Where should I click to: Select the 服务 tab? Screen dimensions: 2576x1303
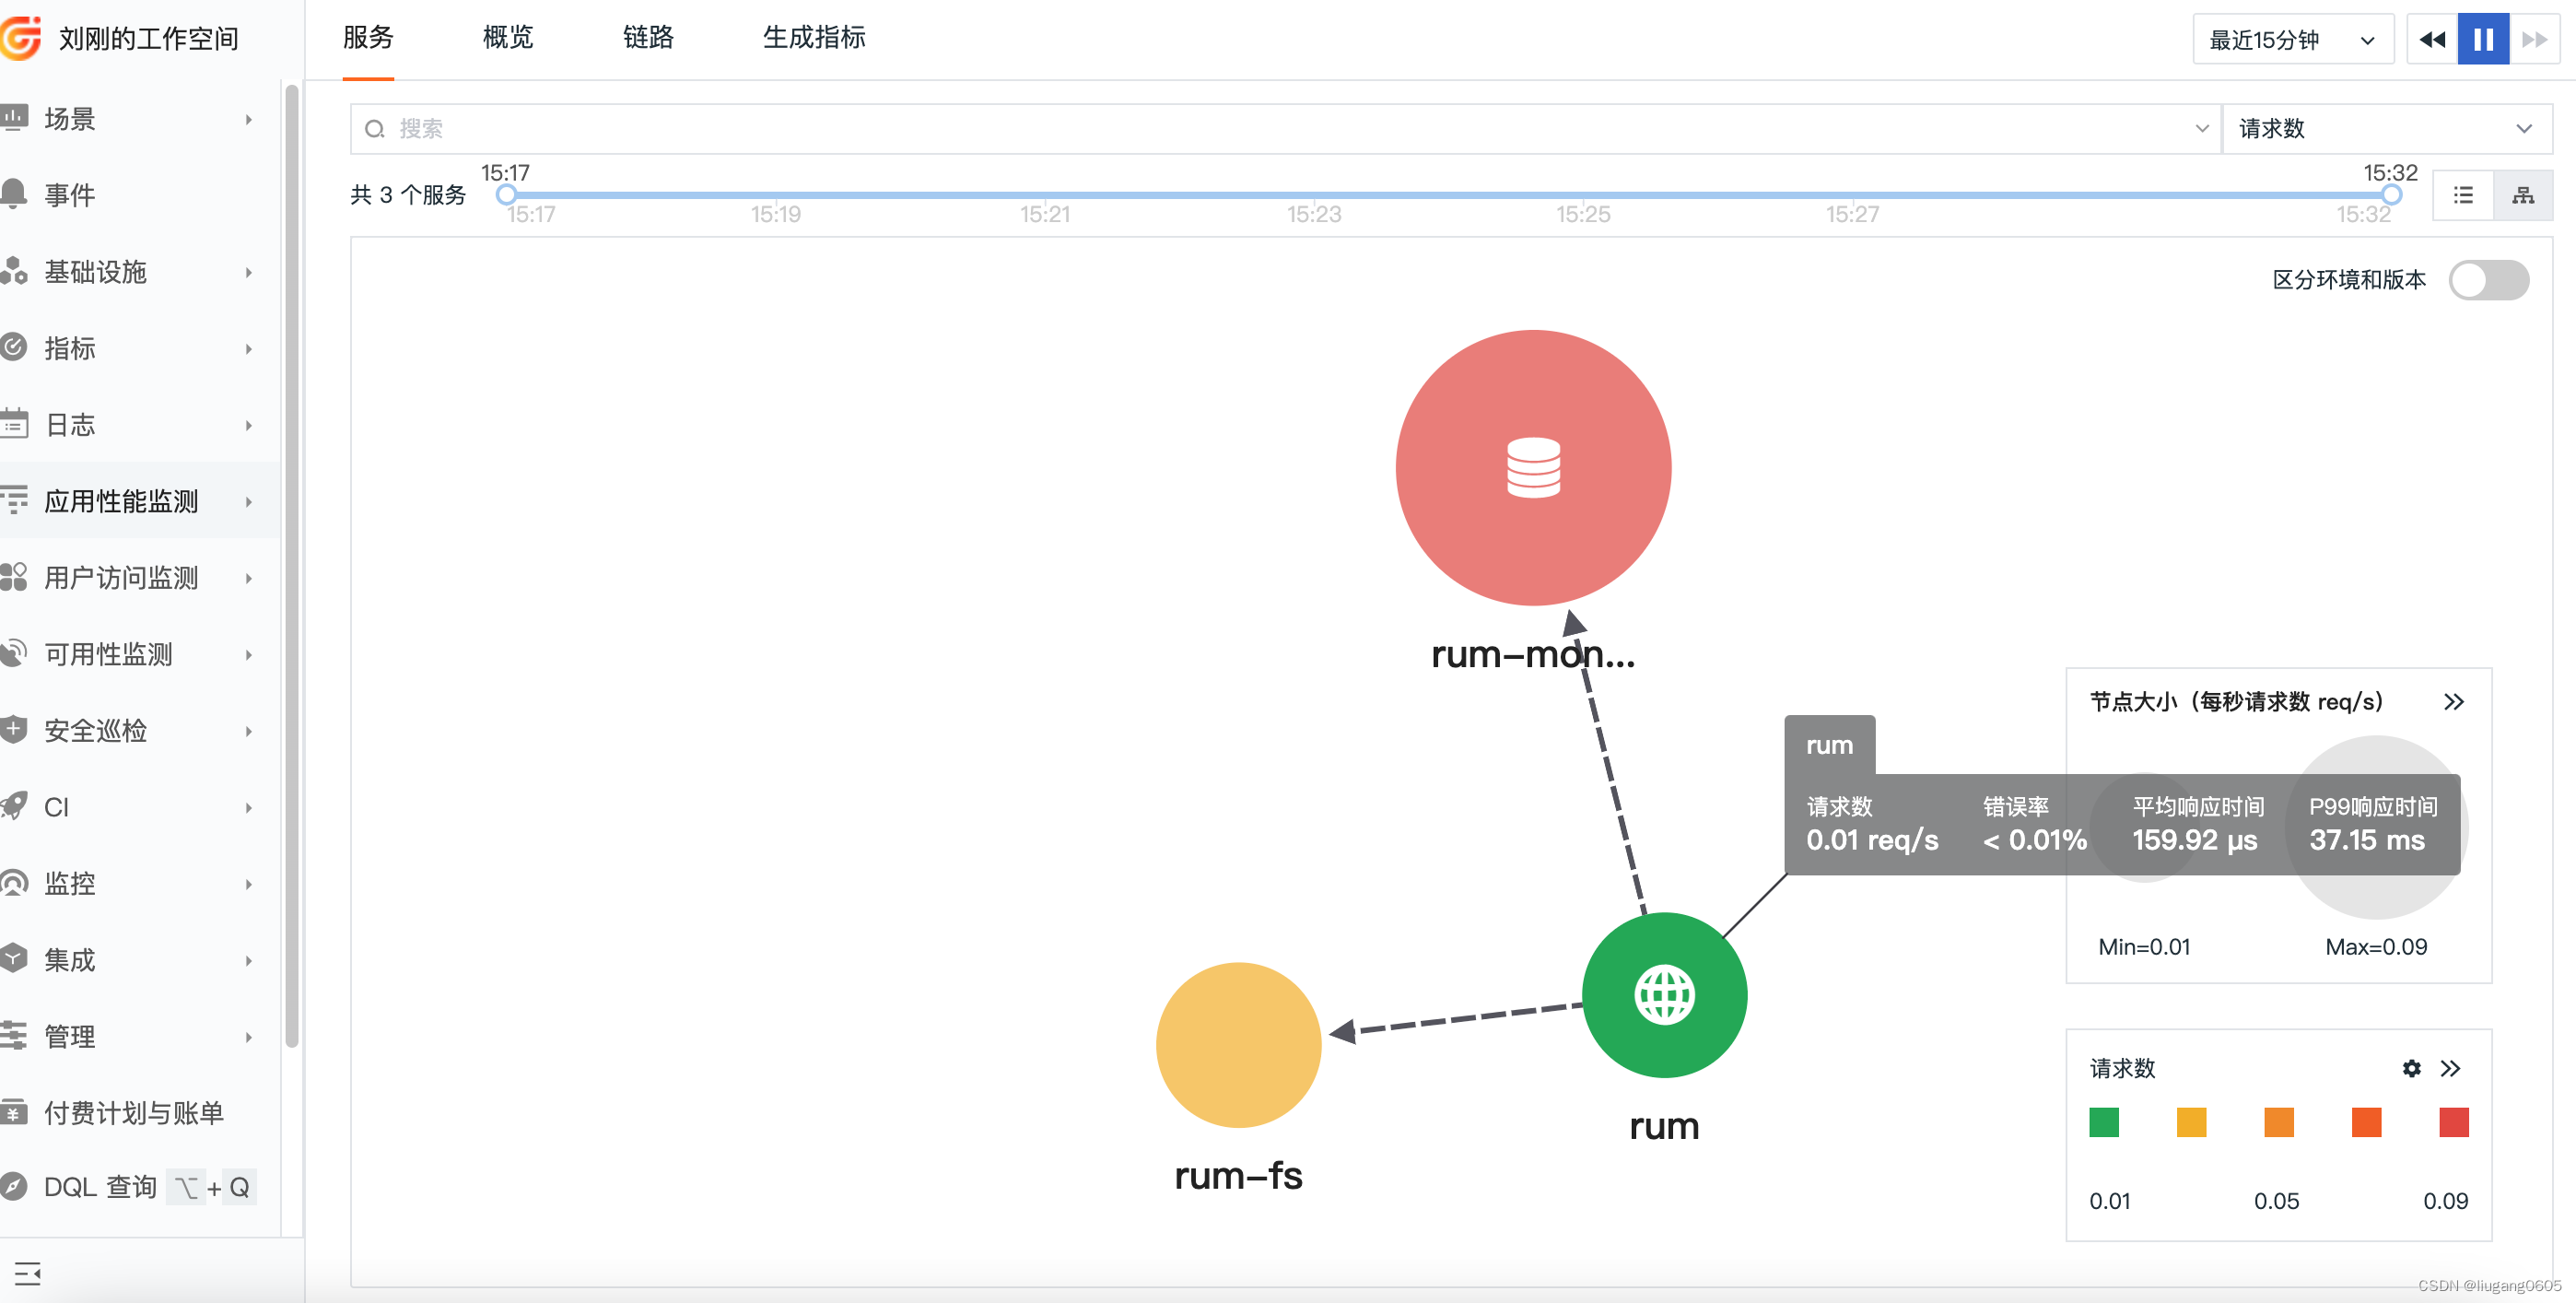point(368,38)
